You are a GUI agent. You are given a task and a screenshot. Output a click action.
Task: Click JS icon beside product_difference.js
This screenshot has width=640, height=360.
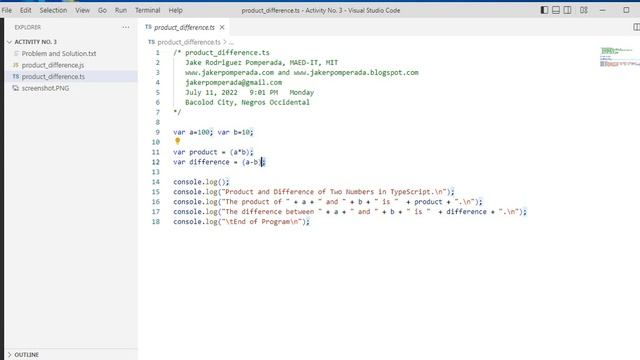click(x=16, y=65)
